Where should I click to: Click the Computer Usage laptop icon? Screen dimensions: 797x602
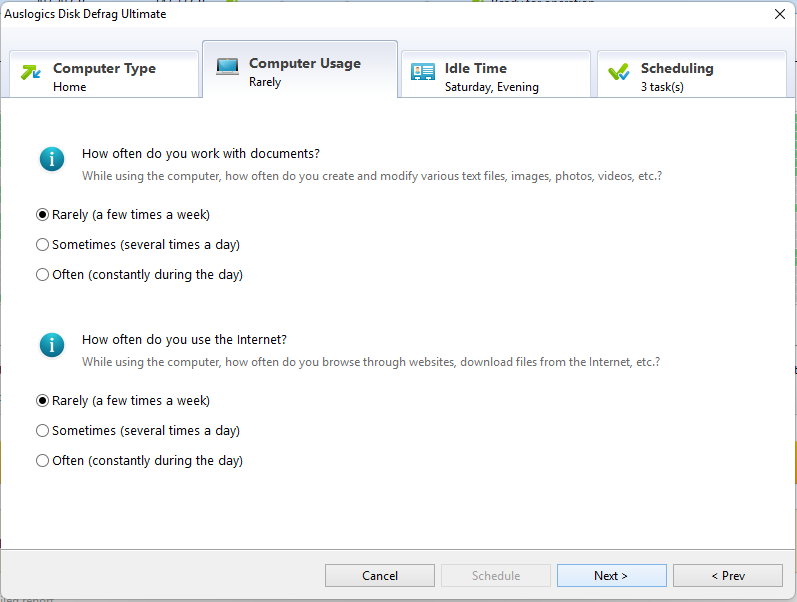pyautogui.click(x=227, y=67)
